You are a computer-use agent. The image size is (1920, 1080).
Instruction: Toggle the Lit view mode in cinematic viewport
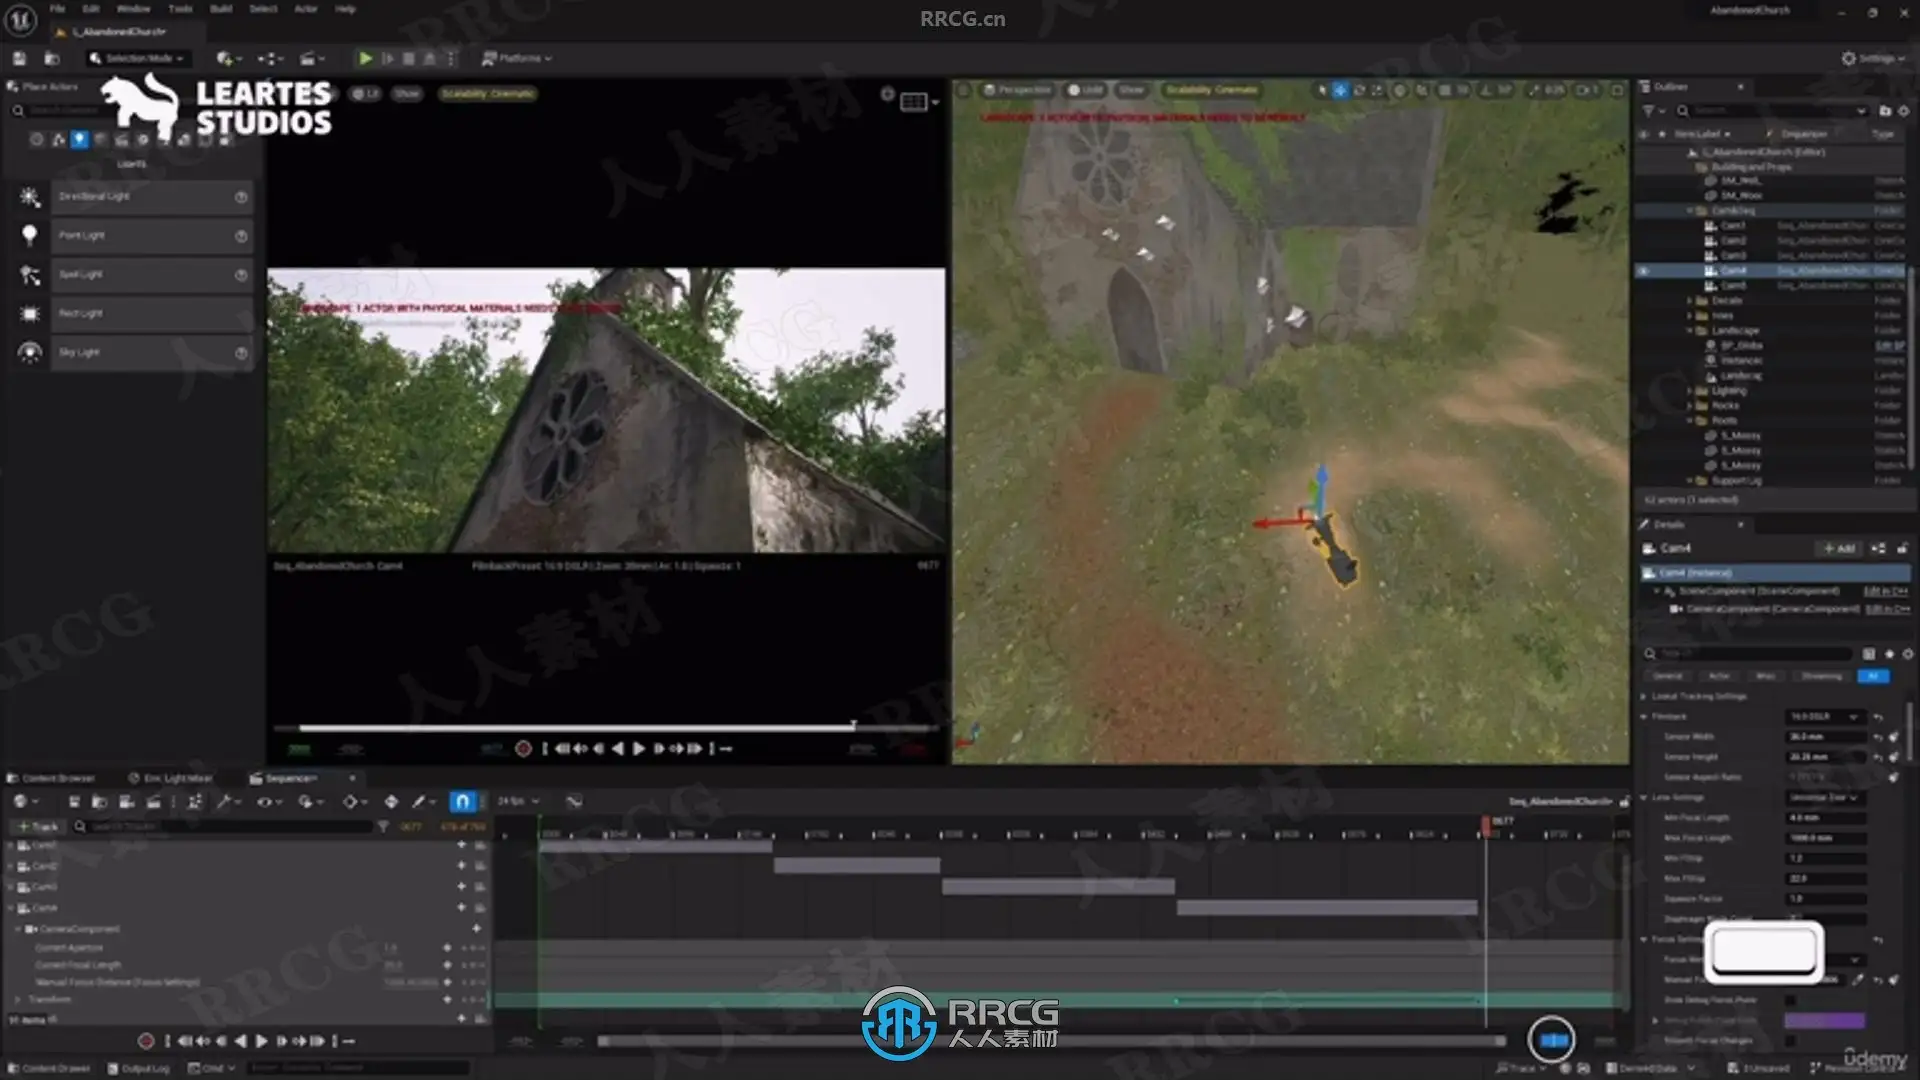[366, 93]
